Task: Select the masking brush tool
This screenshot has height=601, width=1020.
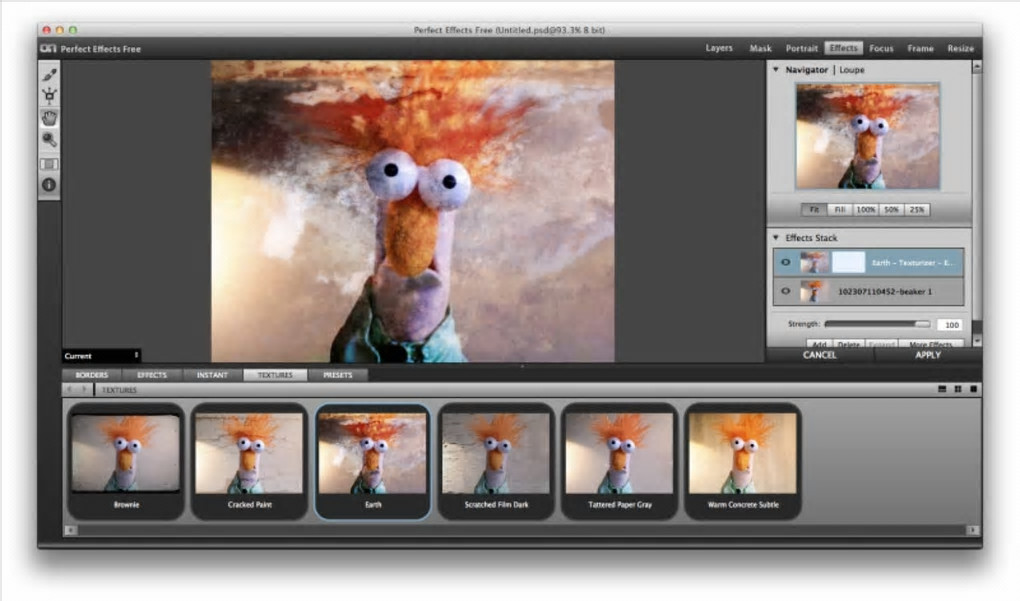Action: (x=49, y=75)
